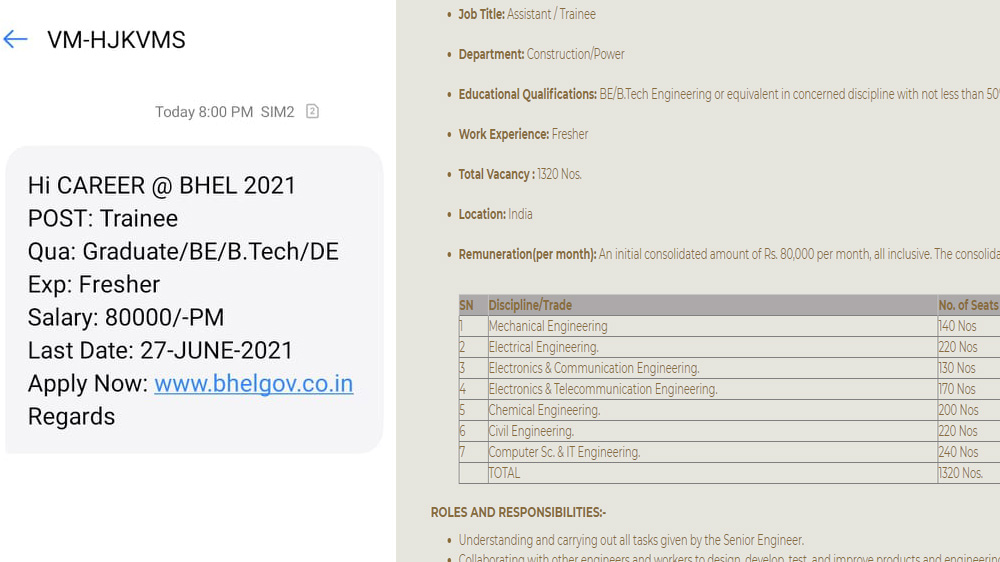The height and width of the screenshot is (562, 1000).
Task: Select the Mechanical Engineering row
Action: pyautogui.click(x=548, y=326)
